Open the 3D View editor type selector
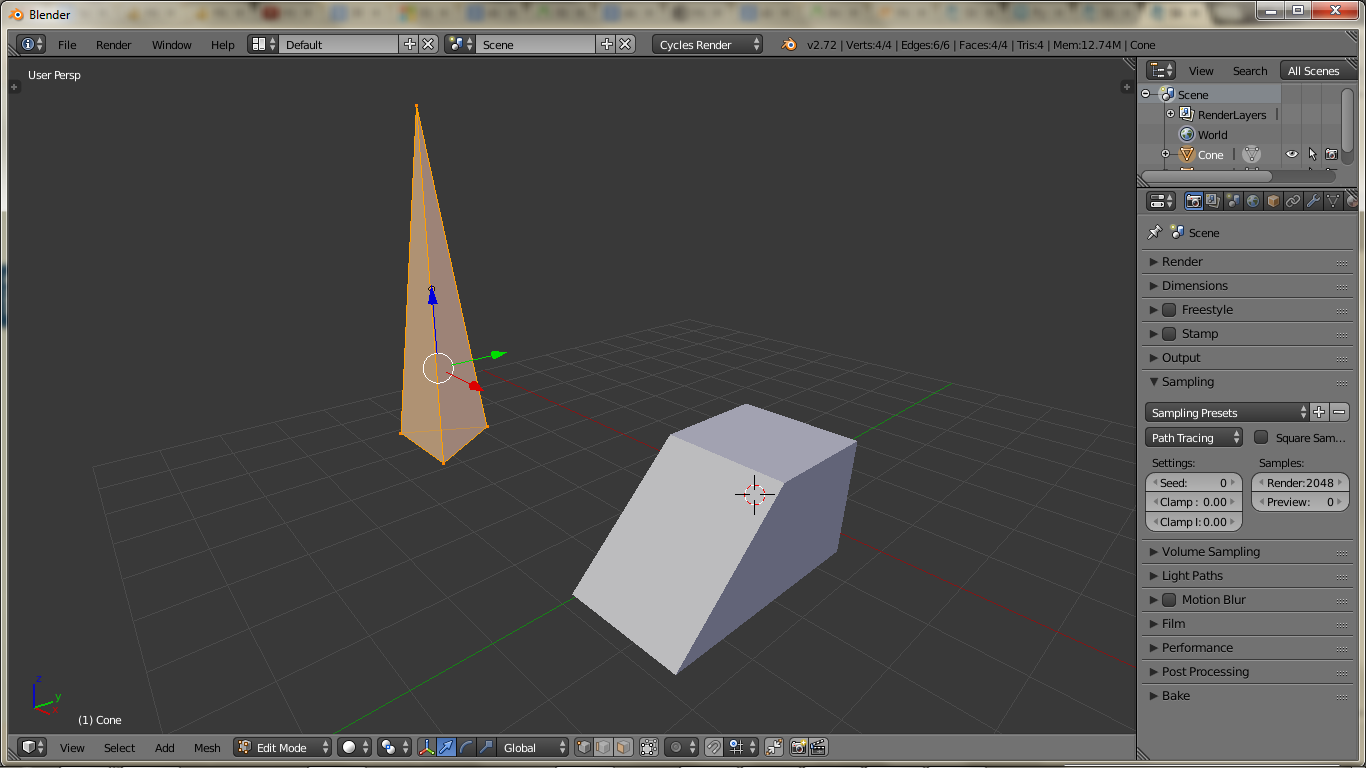Viewport: 1366px width, 768px height. coord(33,747)
